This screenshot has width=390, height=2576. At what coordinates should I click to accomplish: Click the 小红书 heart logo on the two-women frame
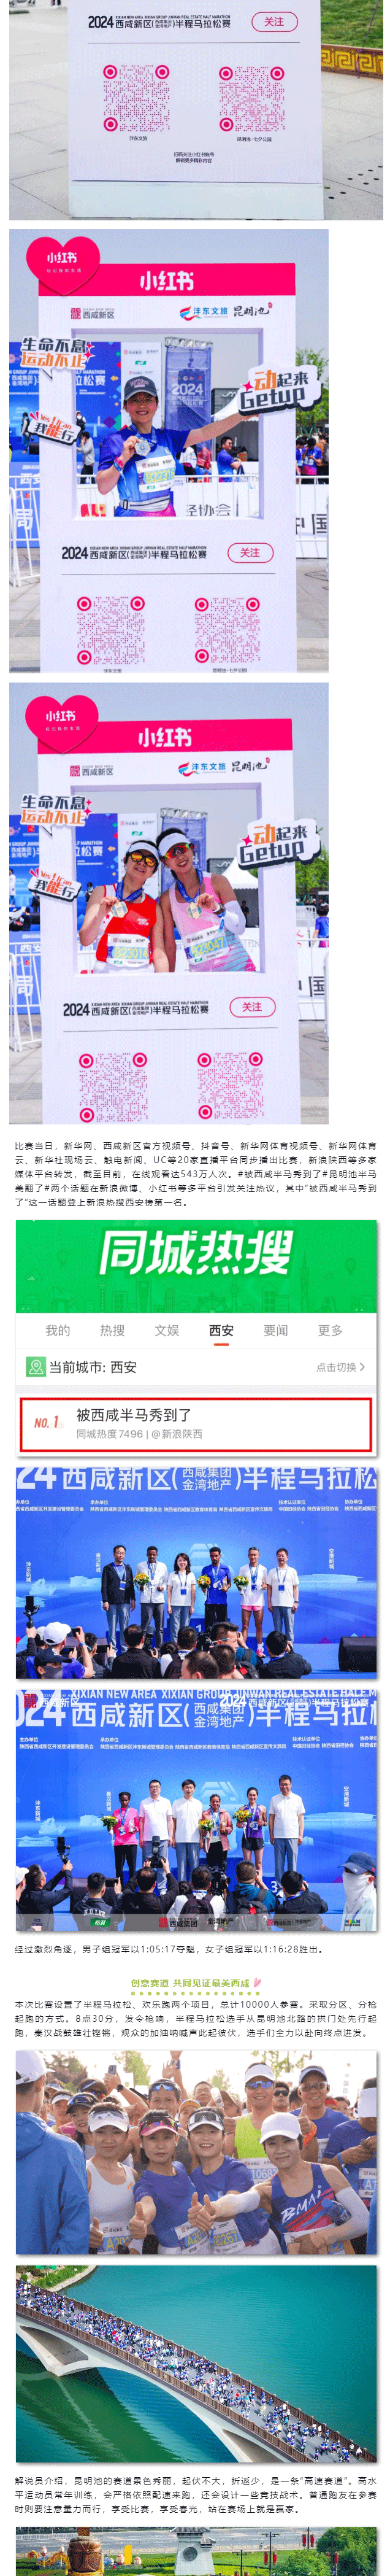[61, 722]
